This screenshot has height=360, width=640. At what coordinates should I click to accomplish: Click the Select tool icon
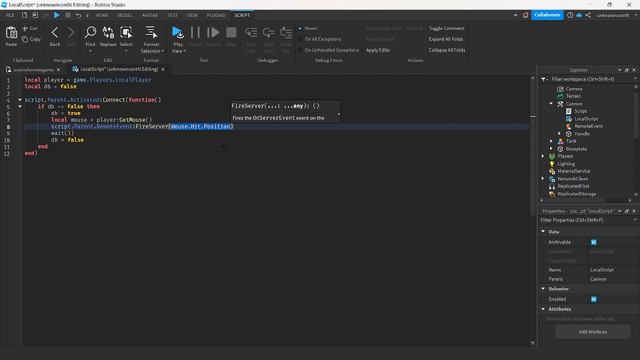click(x=126, y=33)
